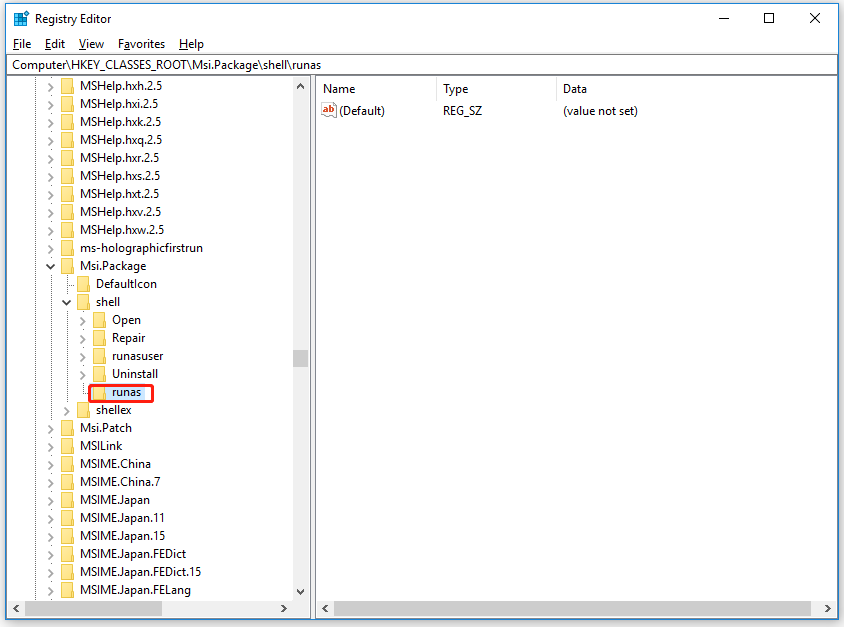Click the runasuser folder icon
844x627 pixels.
click(x=99, y=355)
